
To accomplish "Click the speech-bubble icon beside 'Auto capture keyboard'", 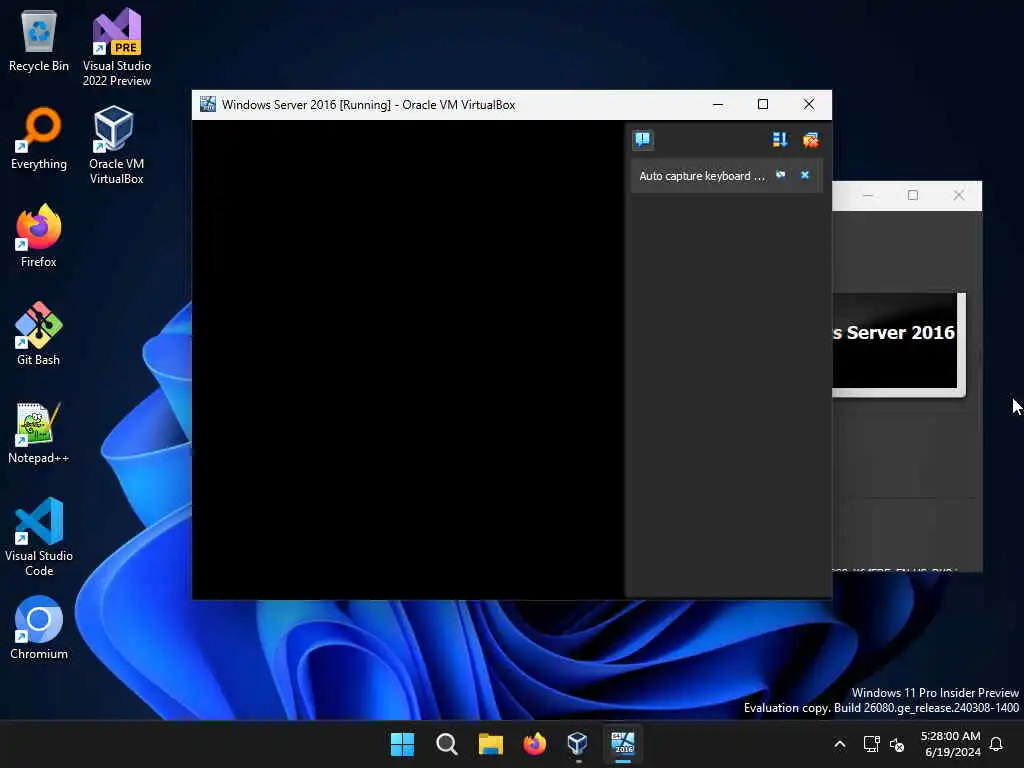I will [x=780, y=175].
